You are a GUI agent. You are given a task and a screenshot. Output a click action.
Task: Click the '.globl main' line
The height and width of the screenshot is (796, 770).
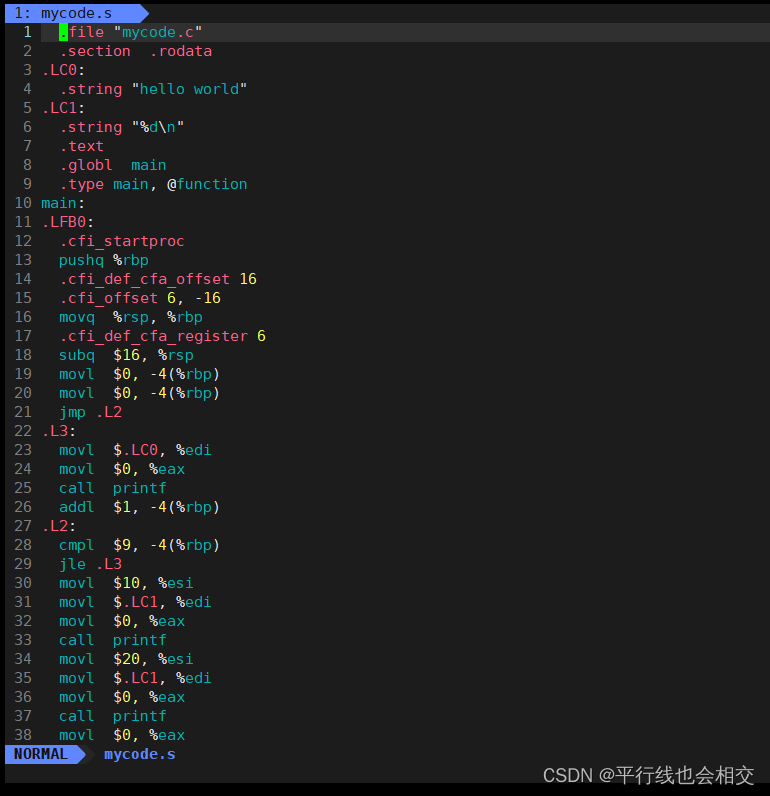tap(113, 165)
